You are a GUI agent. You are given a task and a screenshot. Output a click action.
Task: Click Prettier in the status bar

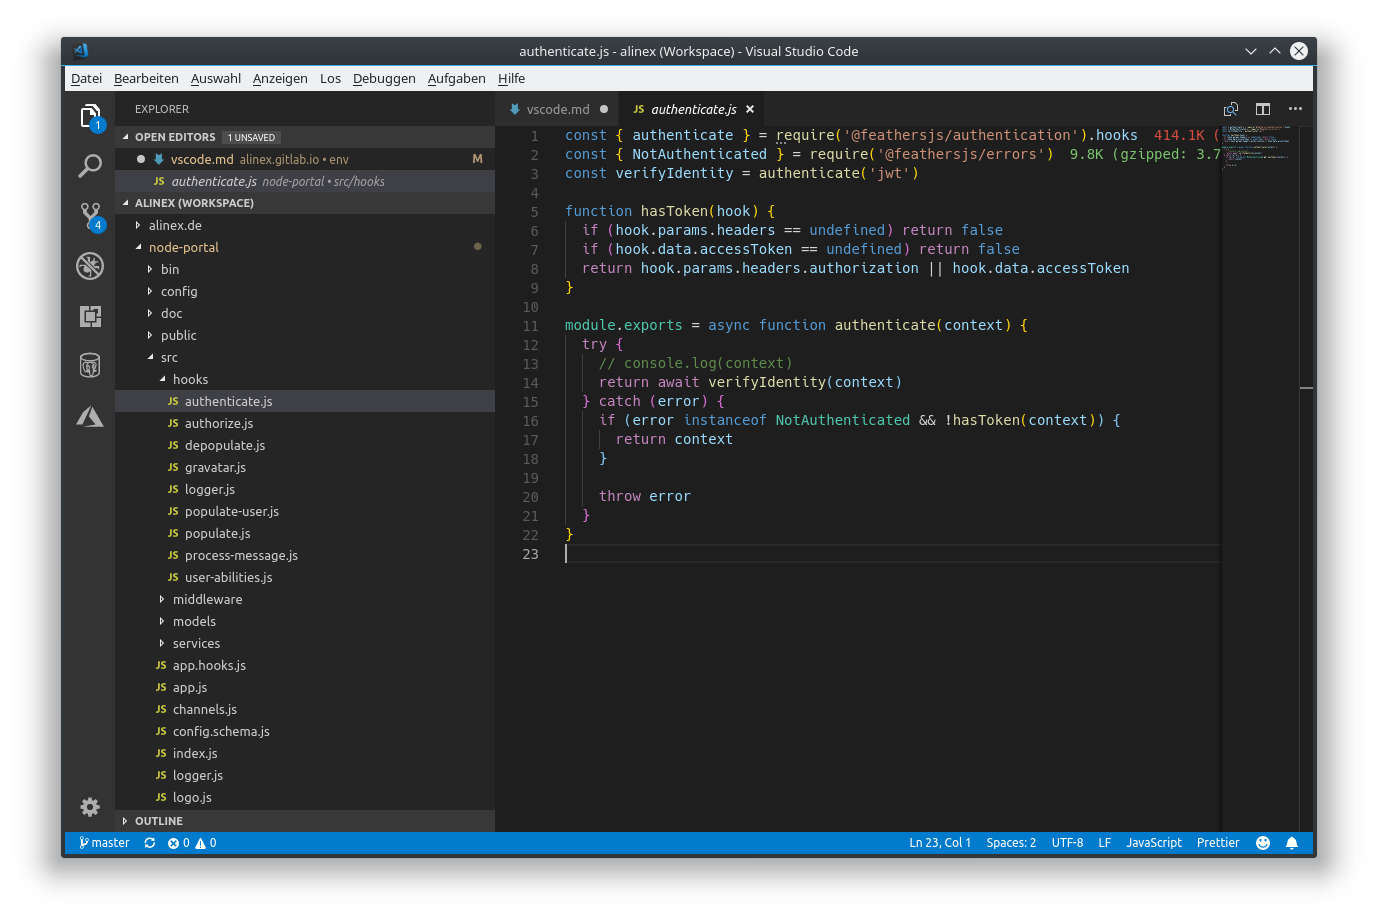1217,843
